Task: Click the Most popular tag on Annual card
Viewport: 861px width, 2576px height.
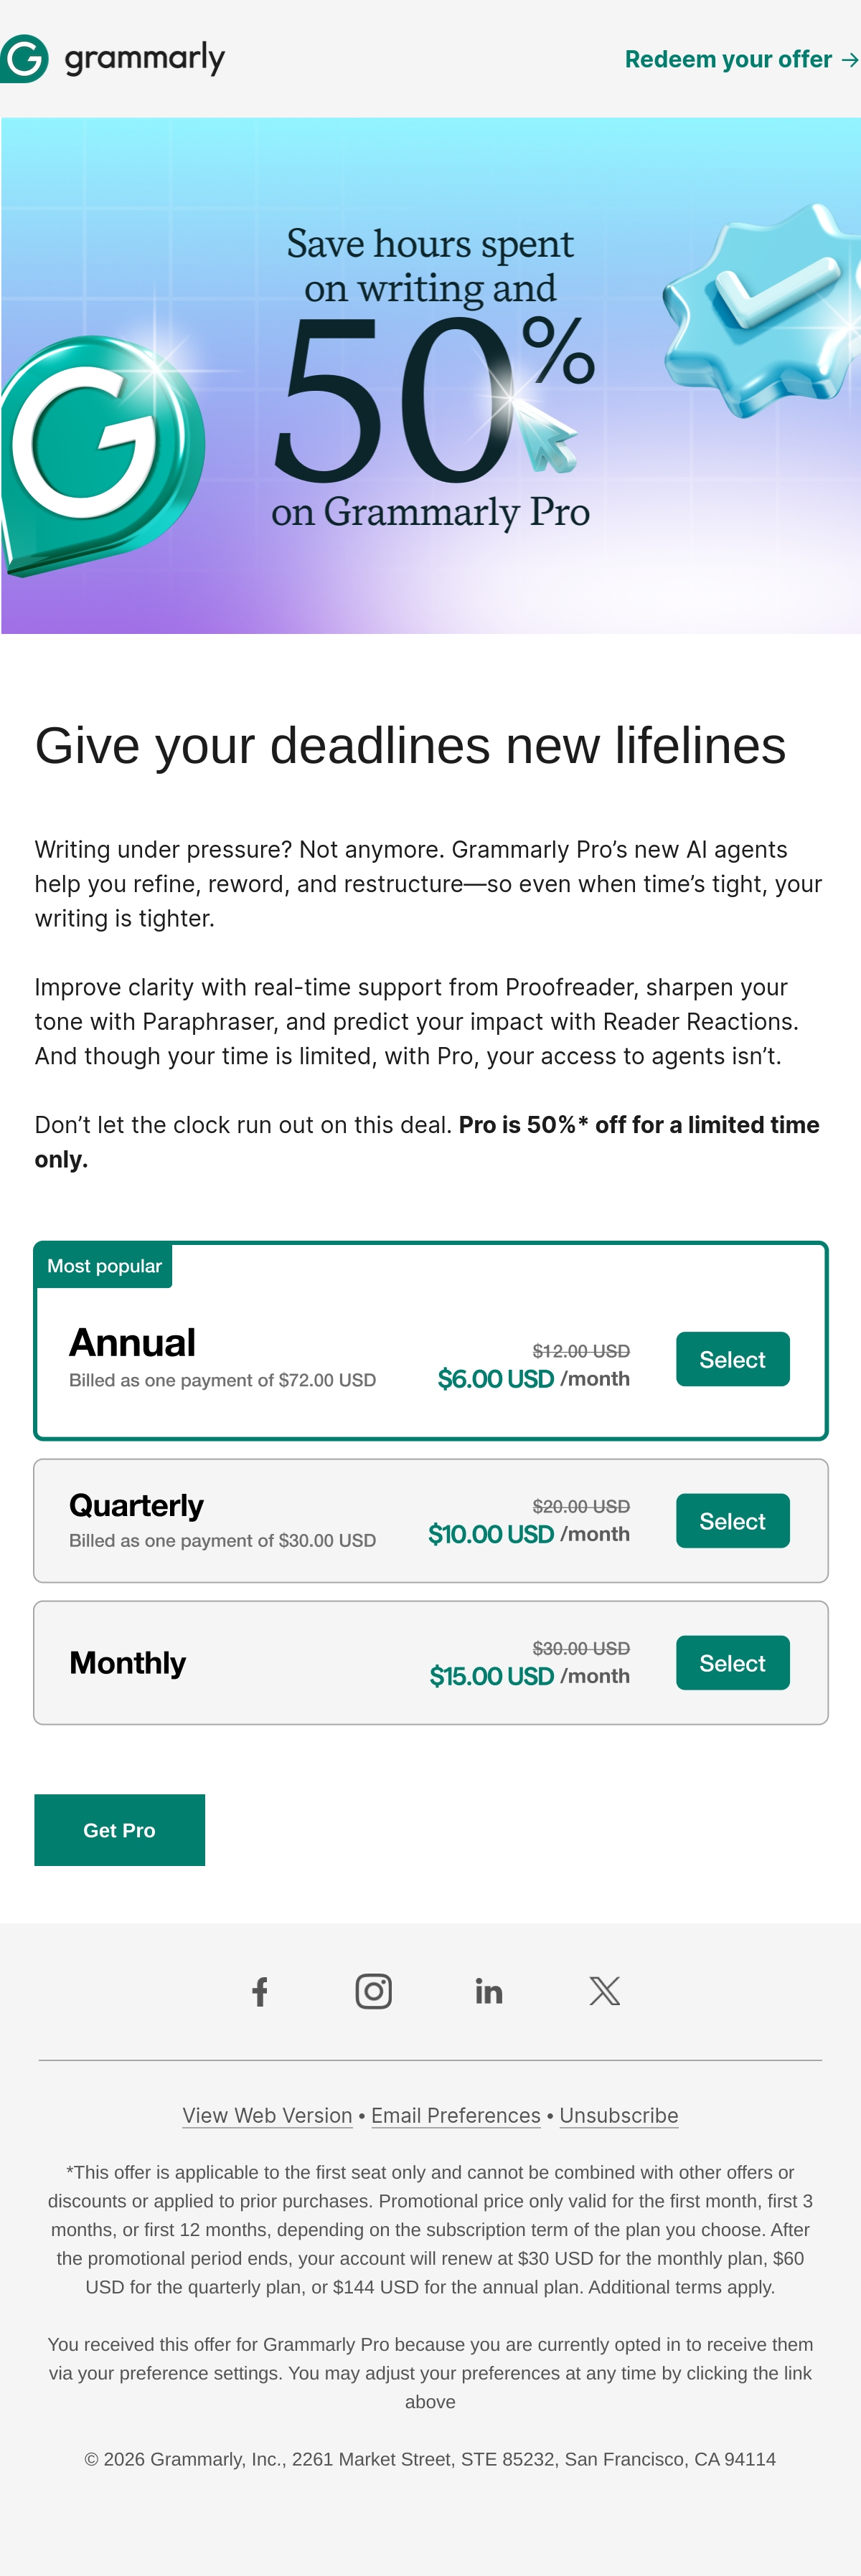Action: point(104,1266)
